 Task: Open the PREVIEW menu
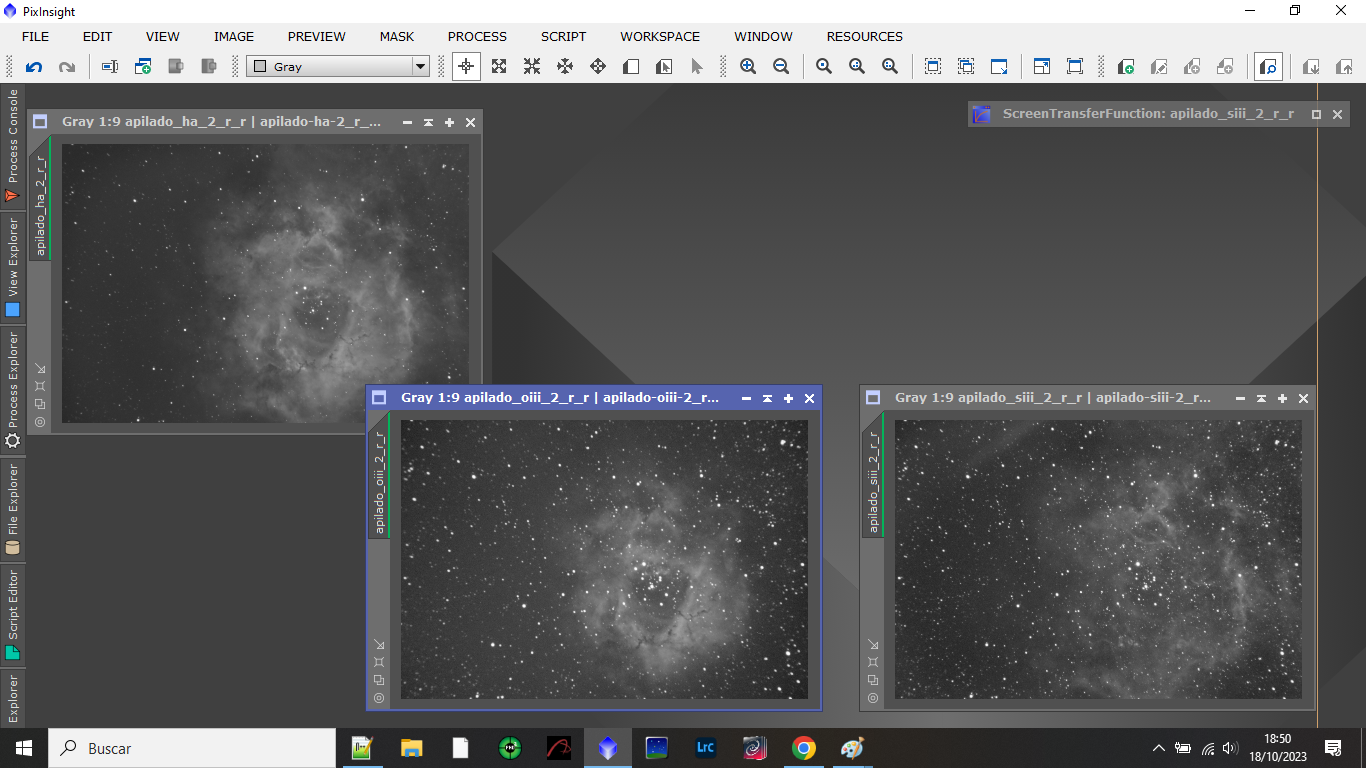click(x=317, y=36)
